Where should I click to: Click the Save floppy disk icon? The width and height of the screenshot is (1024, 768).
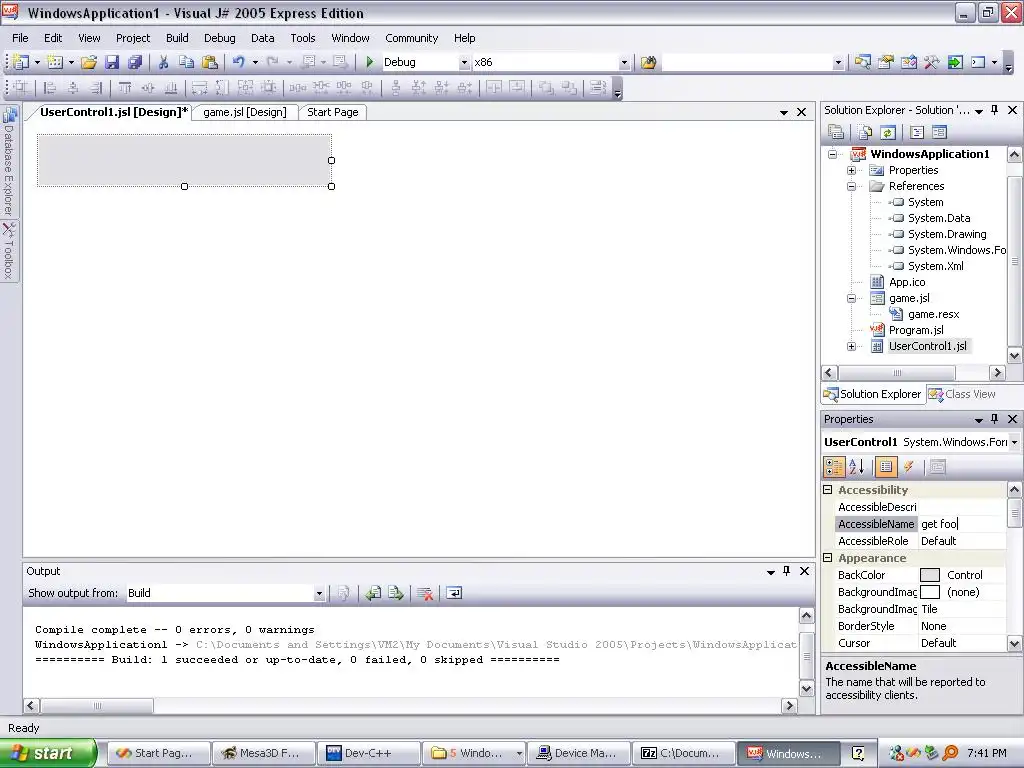(112, 62)
